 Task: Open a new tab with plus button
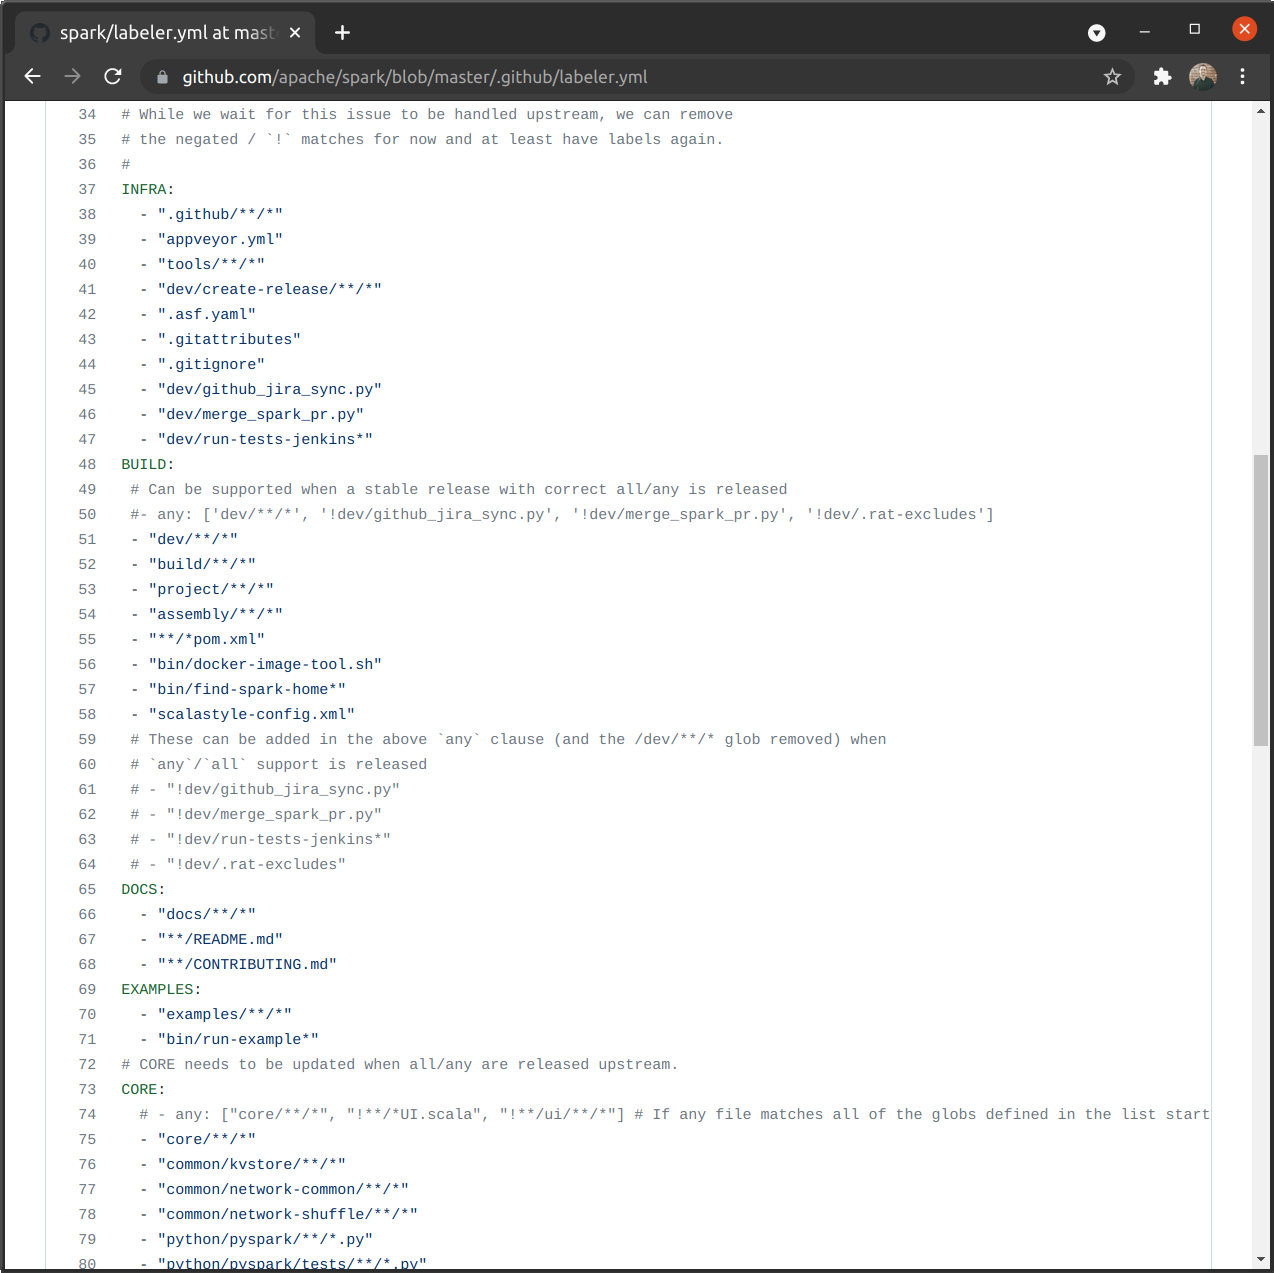342,33
